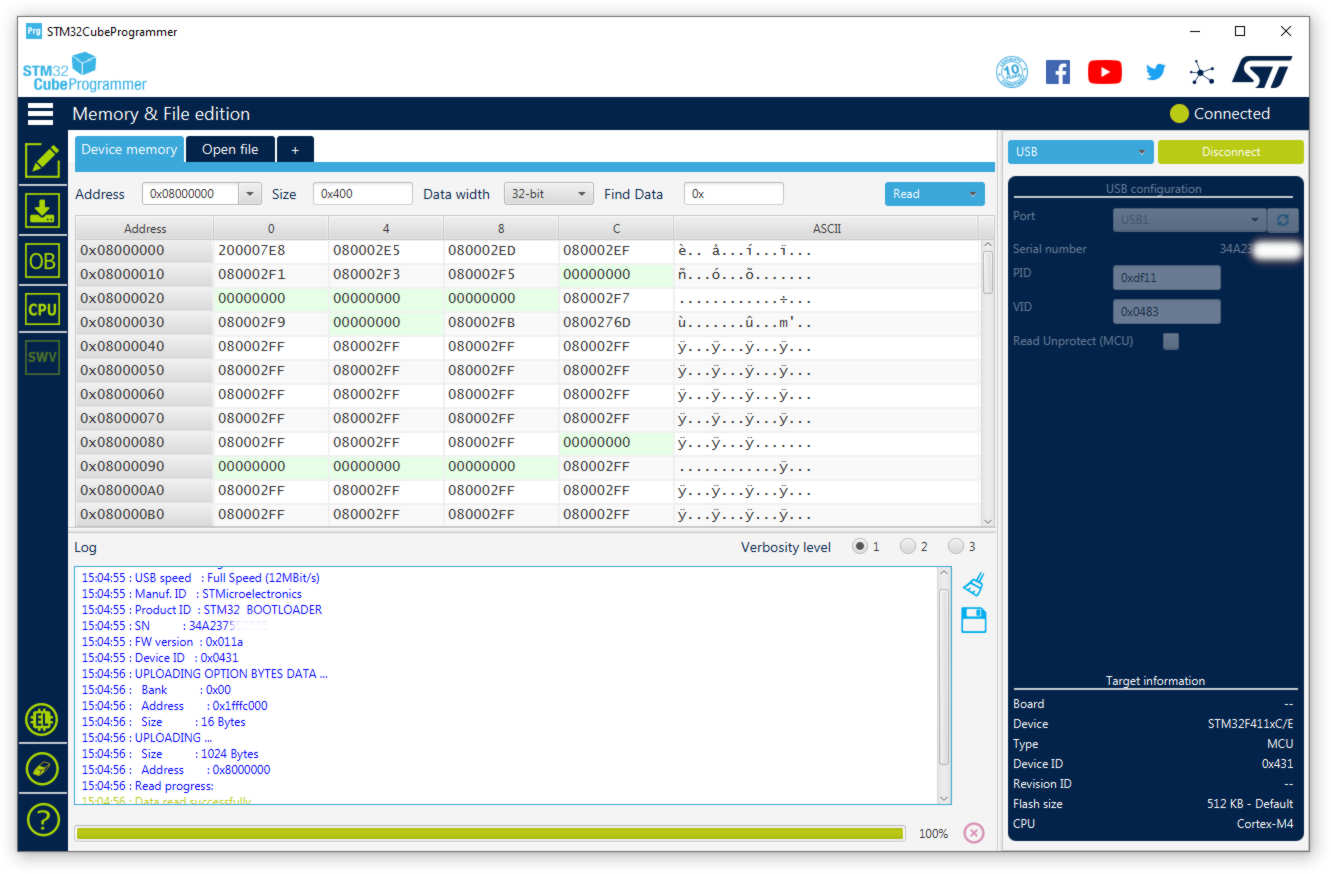Open Erasing & Programming download icon
1331x874 pixels.
[42, 211]
